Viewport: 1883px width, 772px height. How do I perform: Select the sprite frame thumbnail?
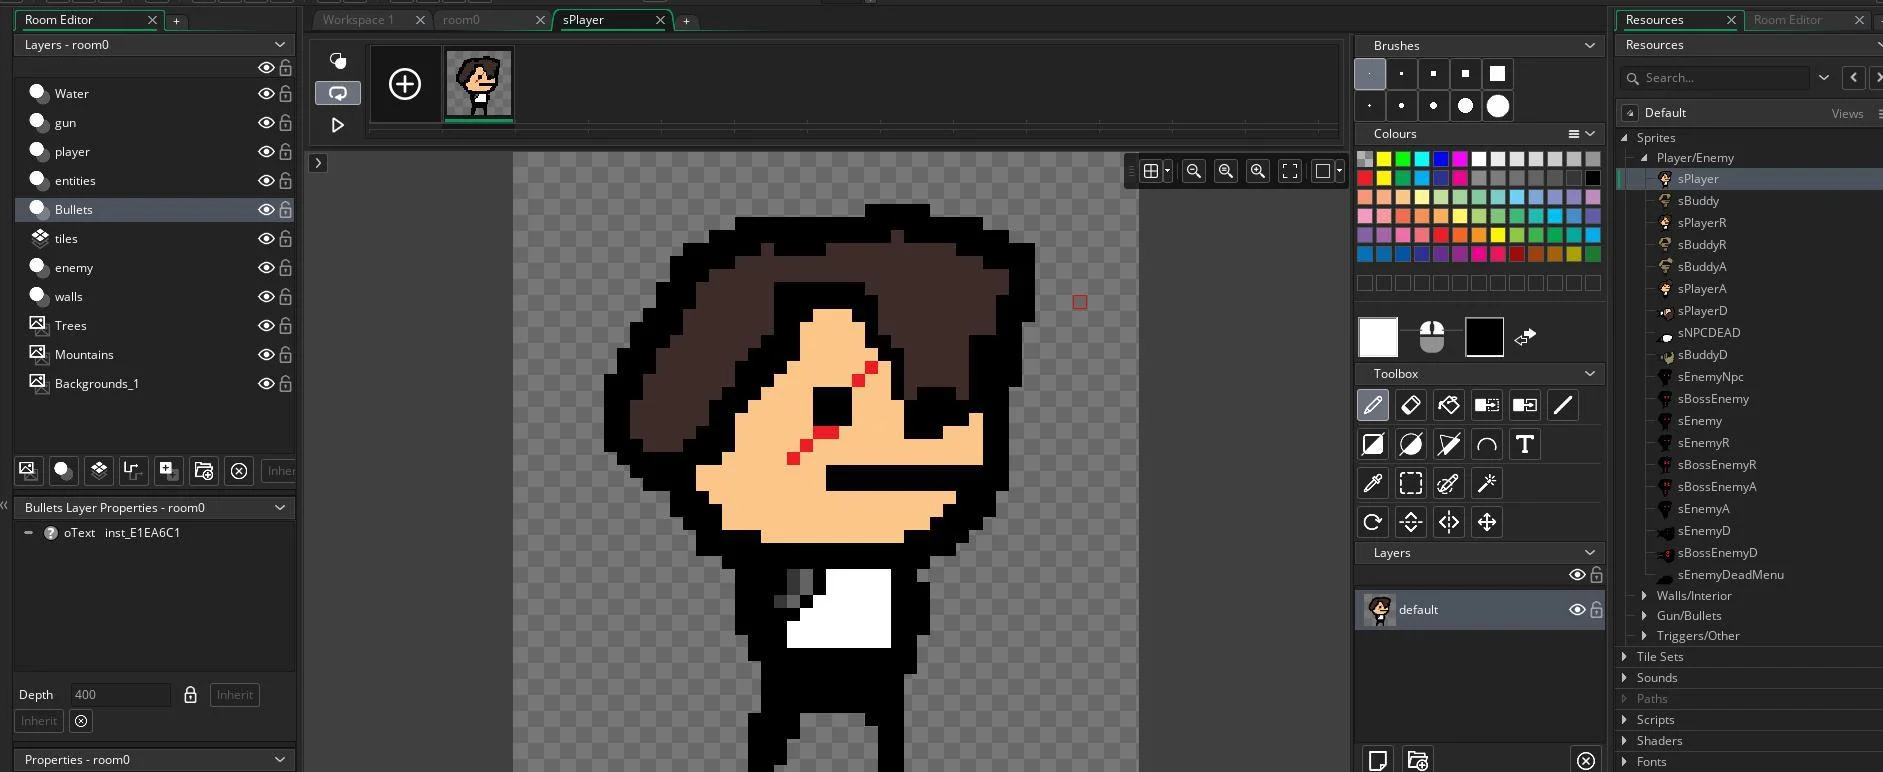point(479,84)
